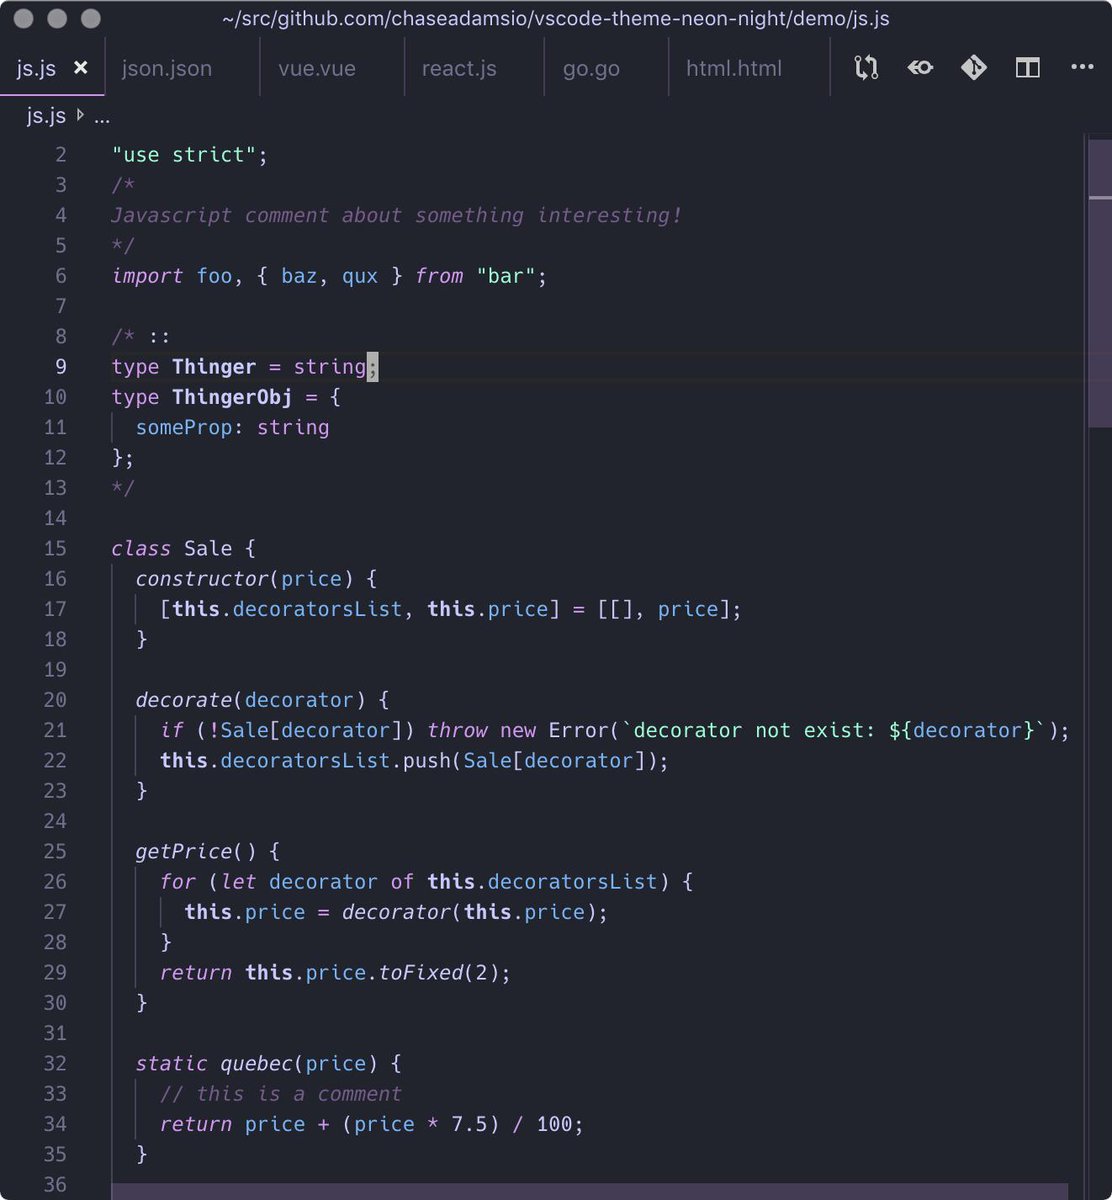The width and height of the screenshot is (1112, 1200).
Task: Open the html.html tab
Action: [734, 67]
